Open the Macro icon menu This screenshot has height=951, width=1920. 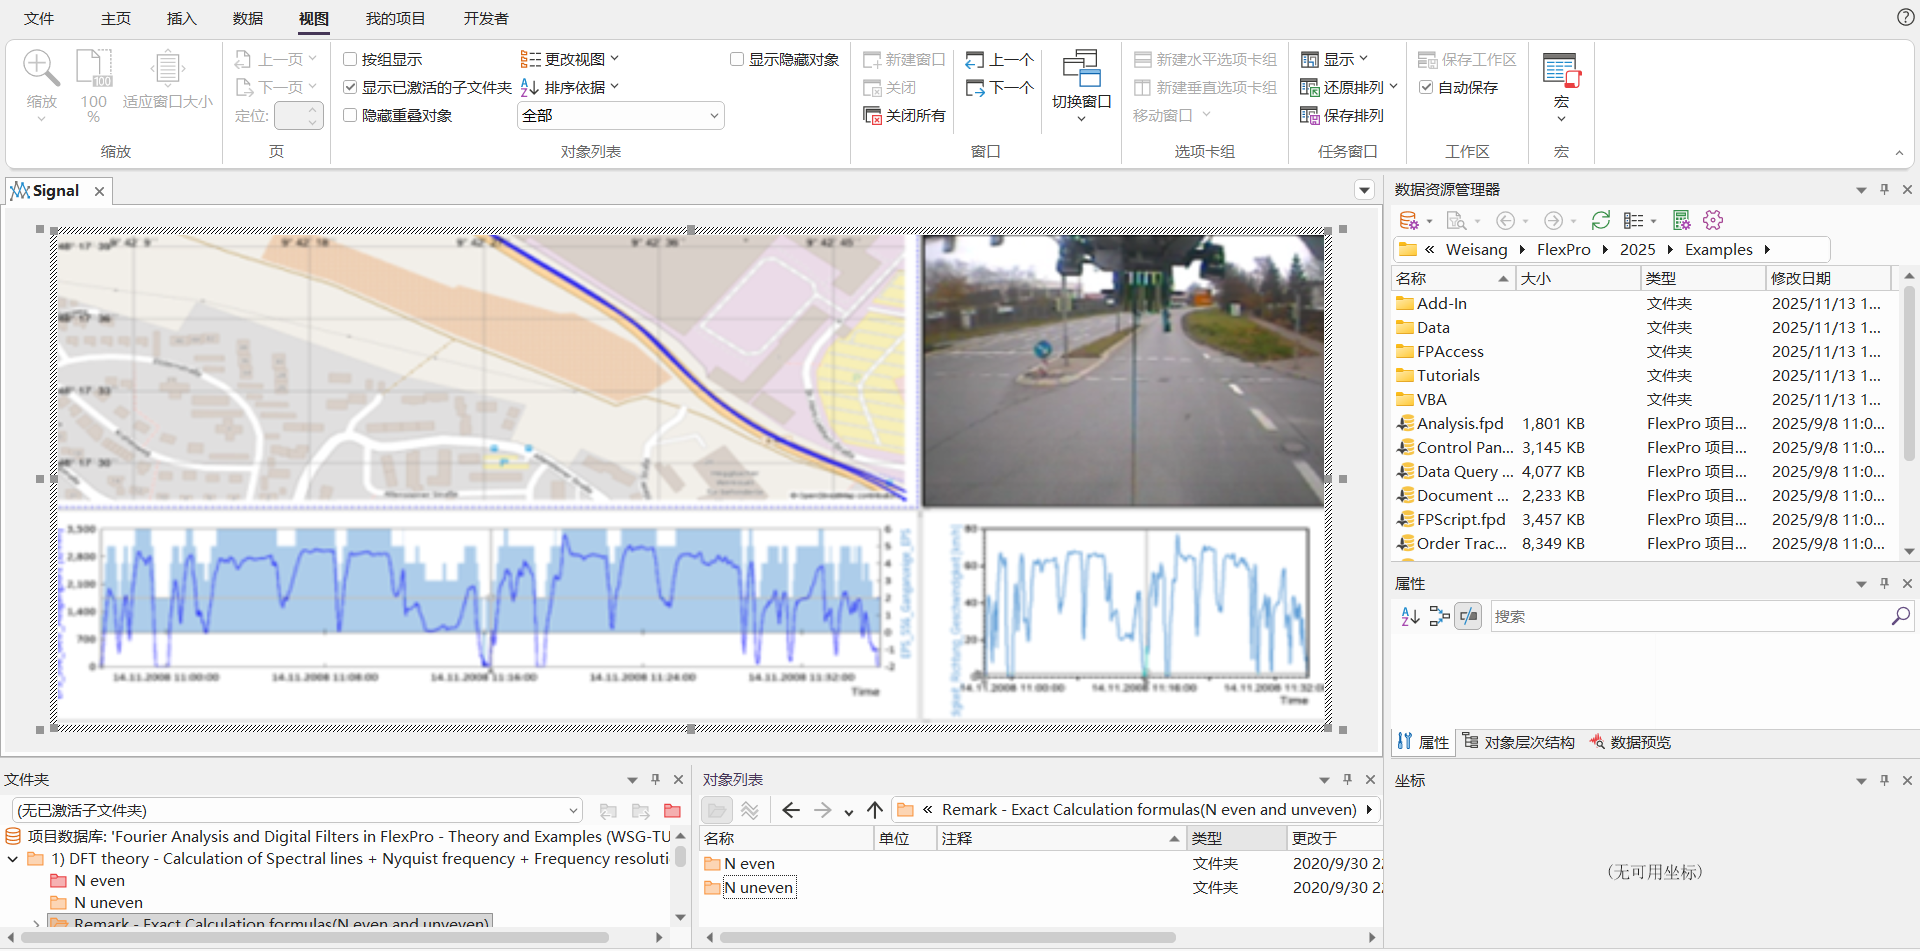[x=1560, y=86]
